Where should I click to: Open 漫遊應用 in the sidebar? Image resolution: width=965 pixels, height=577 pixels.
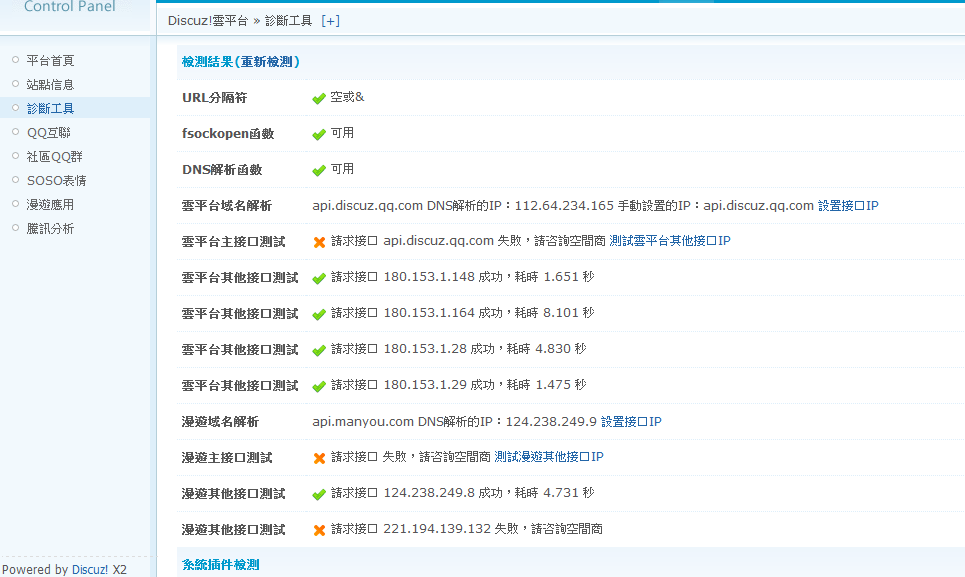pos(50,204)
